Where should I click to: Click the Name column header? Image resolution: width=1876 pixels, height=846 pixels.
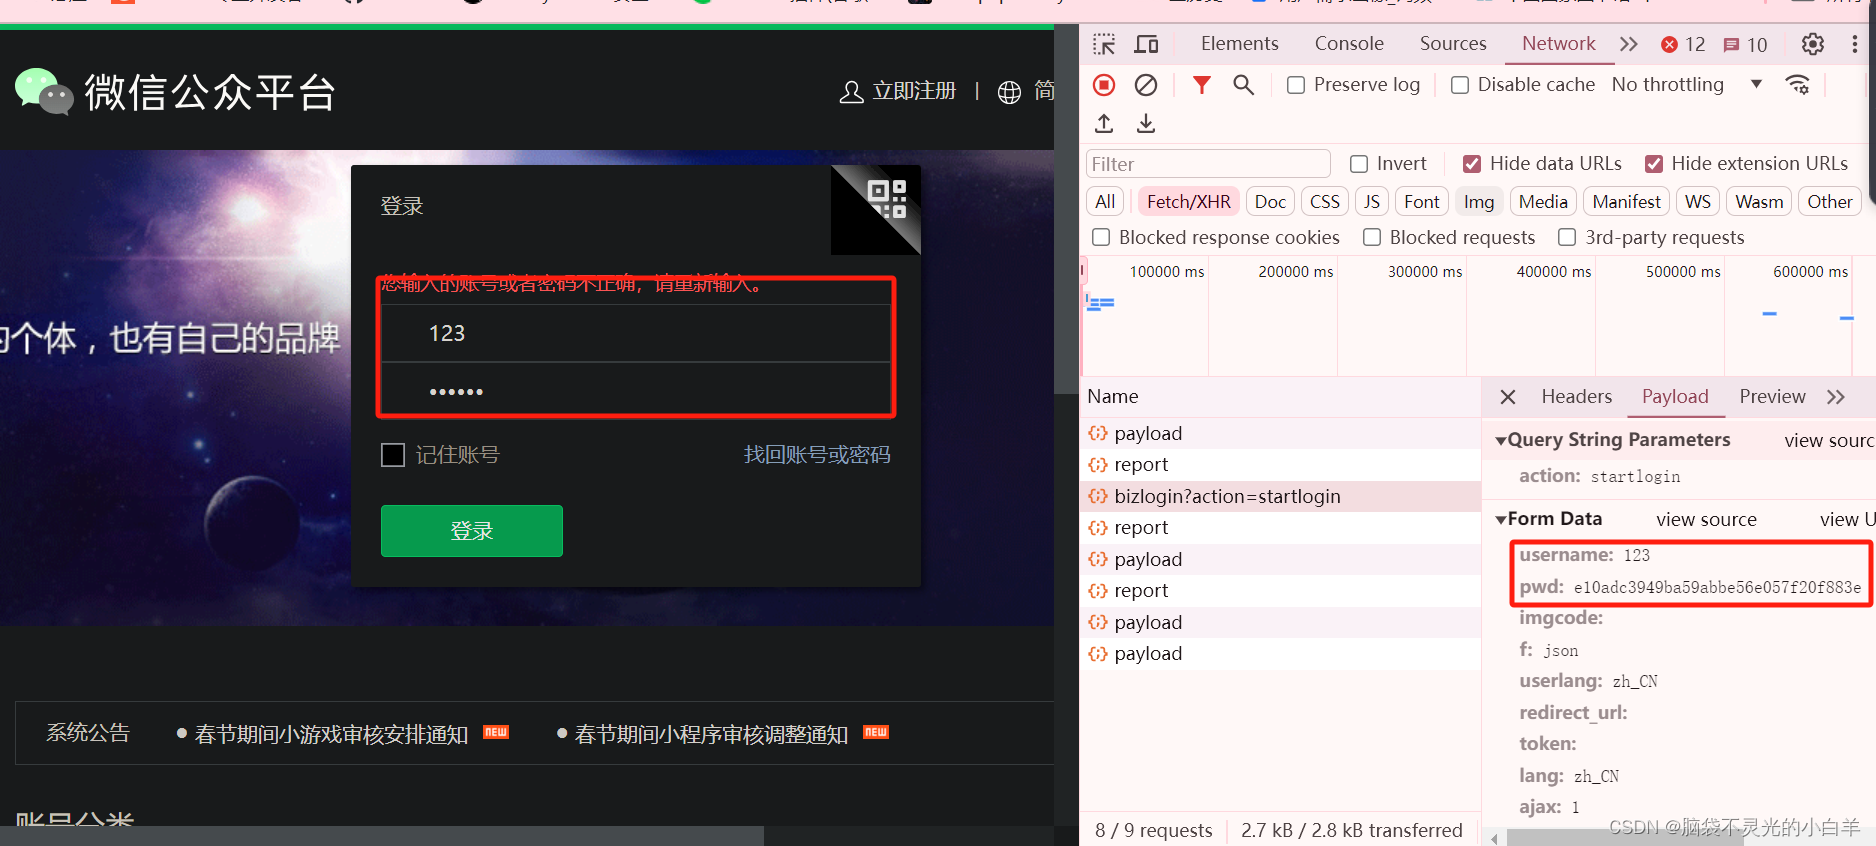1280,397
